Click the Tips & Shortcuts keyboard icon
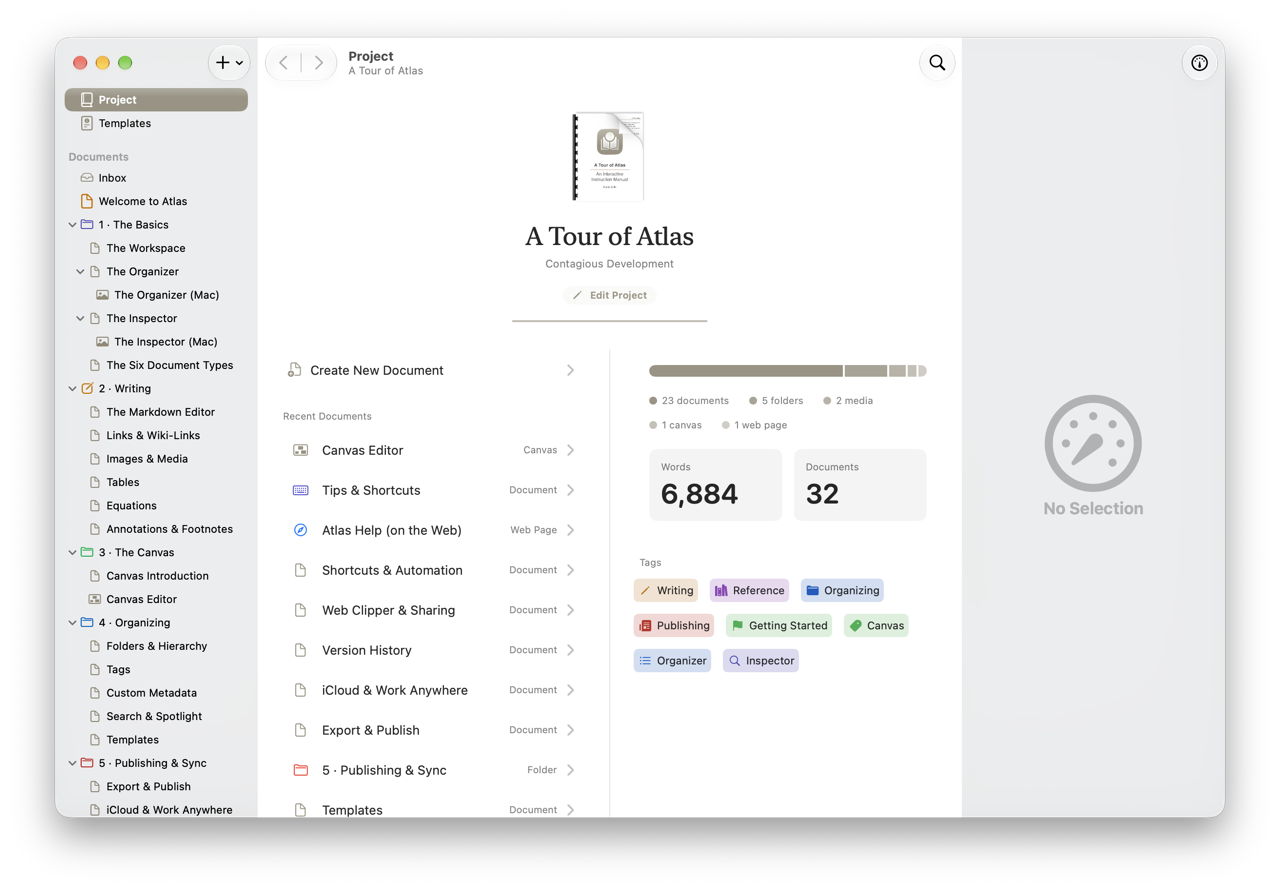This screenshot has height=890, width=1280. pos(300,490)
